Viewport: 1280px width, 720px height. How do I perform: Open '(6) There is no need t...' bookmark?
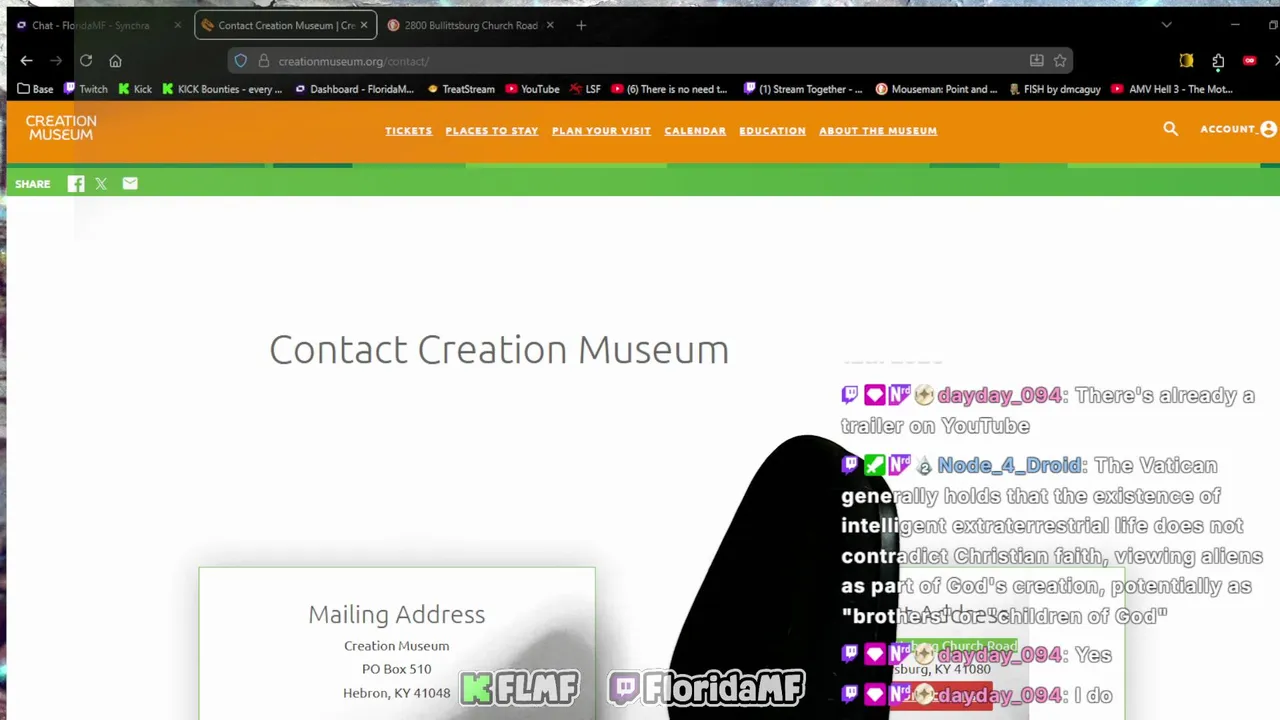tap(669, 89)
